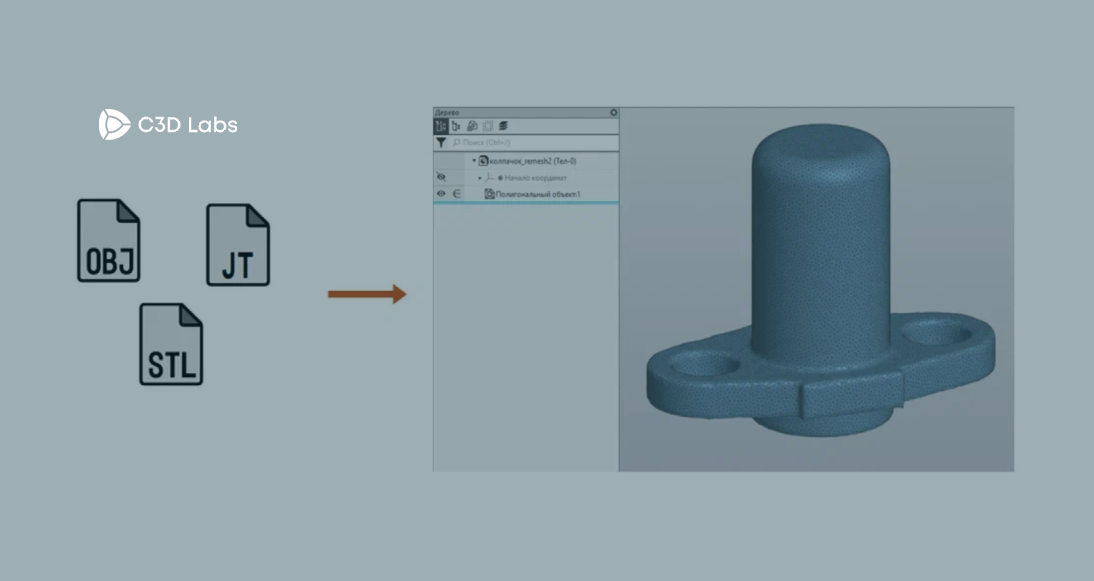Click the part icon of колпачок_remesh2
Screen dimensions: 1094x581
pyautogui.click(x=484, y=161)
